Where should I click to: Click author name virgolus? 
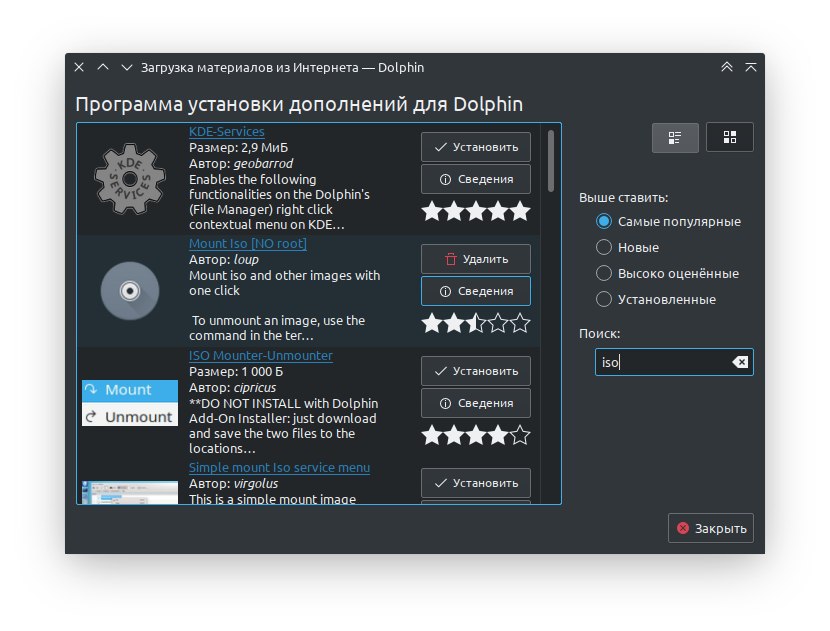point(256,484)
